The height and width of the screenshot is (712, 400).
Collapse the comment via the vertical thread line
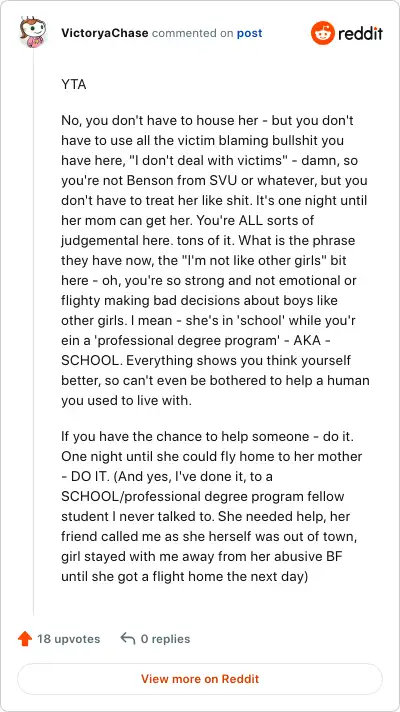tap(33, 331)
